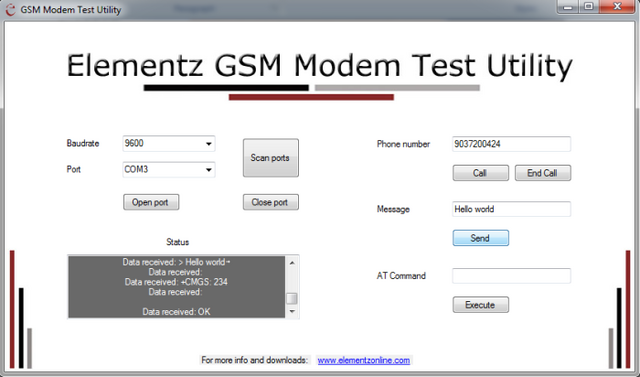Click inside the Status log text area
The width and height of the screenshot is (640, 377).
click(176, 287)
